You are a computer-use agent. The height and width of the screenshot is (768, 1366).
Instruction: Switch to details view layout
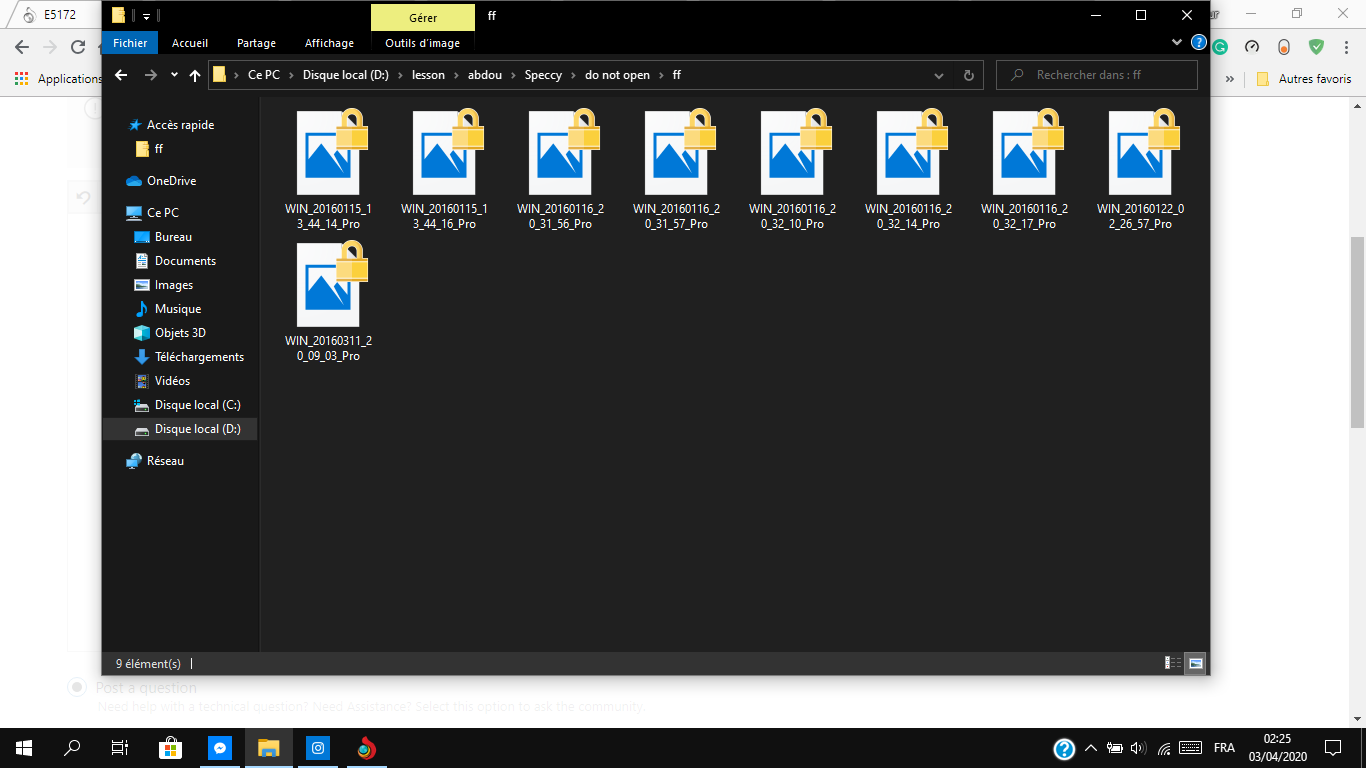(x=1172, y=663)
